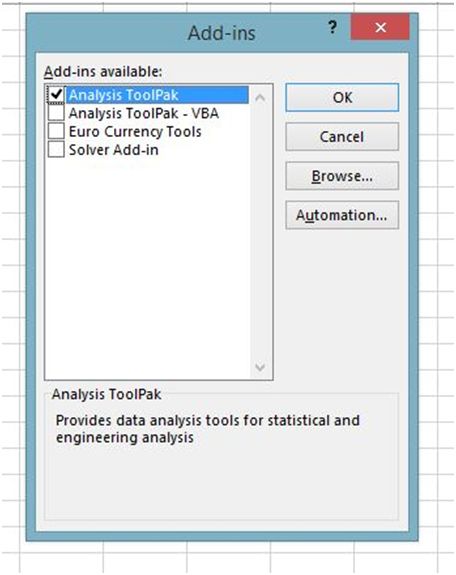Close the Add-ins dialog with the X
This screenshot has height=575, width=456.
pos(380,27)
